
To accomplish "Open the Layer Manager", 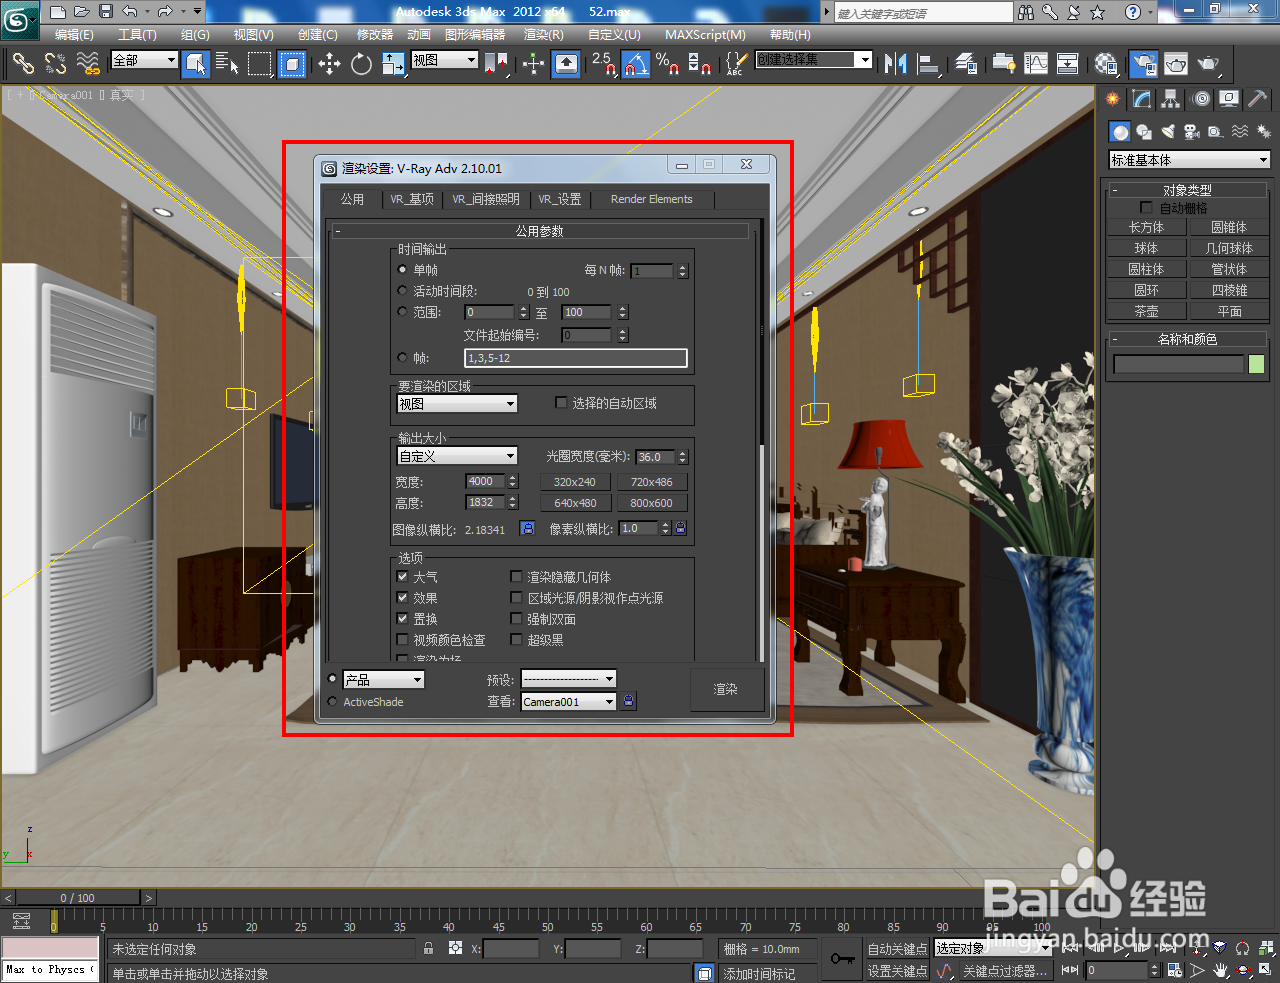I will tap(966, 64).
